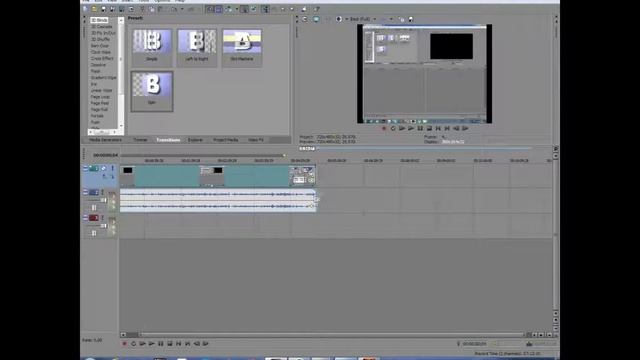
Task: Select Gradient Wipe in the transitions list
Action: click(104, 78)
